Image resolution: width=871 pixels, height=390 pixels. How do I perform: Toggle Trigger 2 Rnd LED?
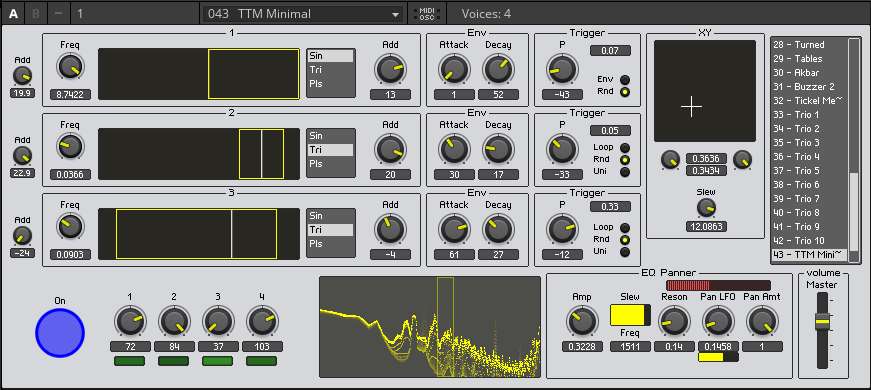coord(625,159)
